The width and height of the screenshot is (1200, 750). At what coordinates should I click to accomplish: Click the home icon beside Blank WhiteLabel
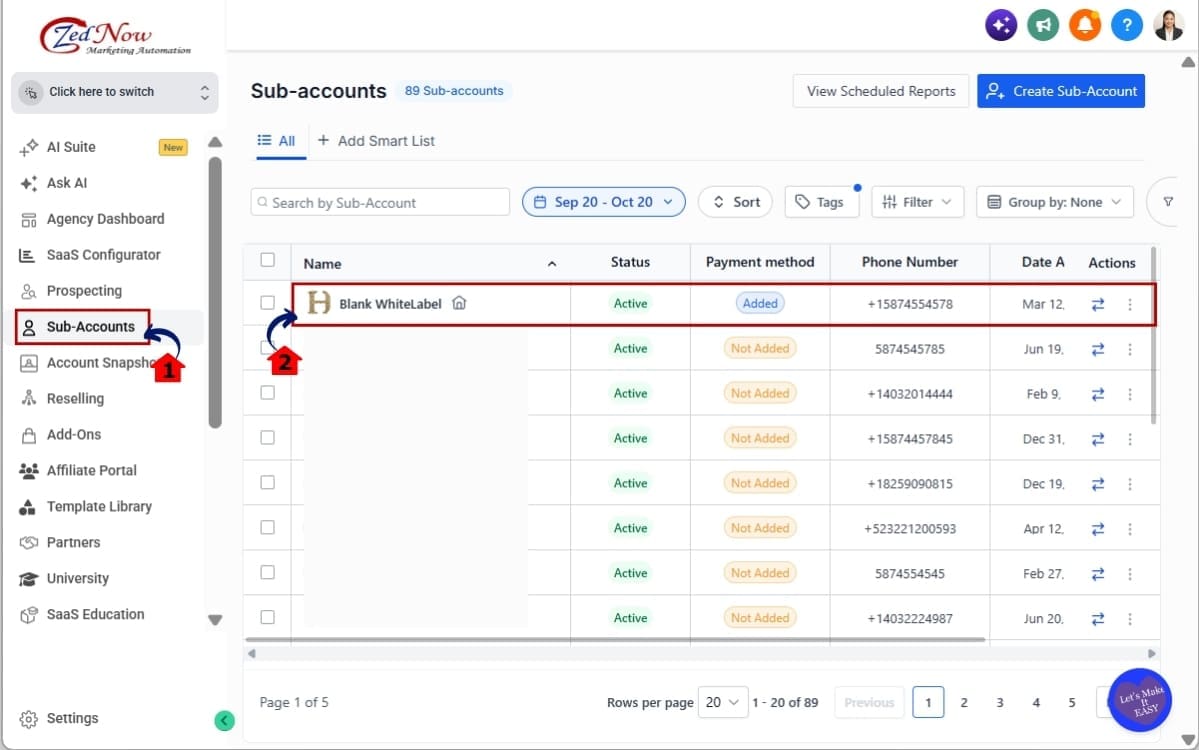(x=459, y=303)
